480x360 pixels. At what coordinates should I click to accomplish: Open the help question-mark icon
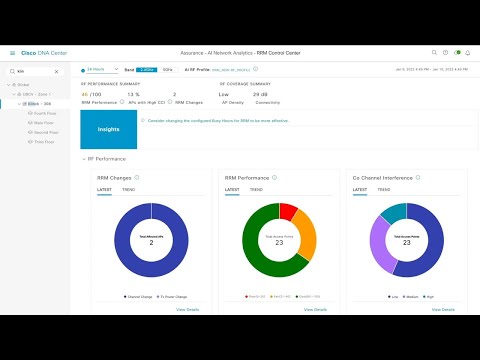pyautogui.click(x=445, y=53)
